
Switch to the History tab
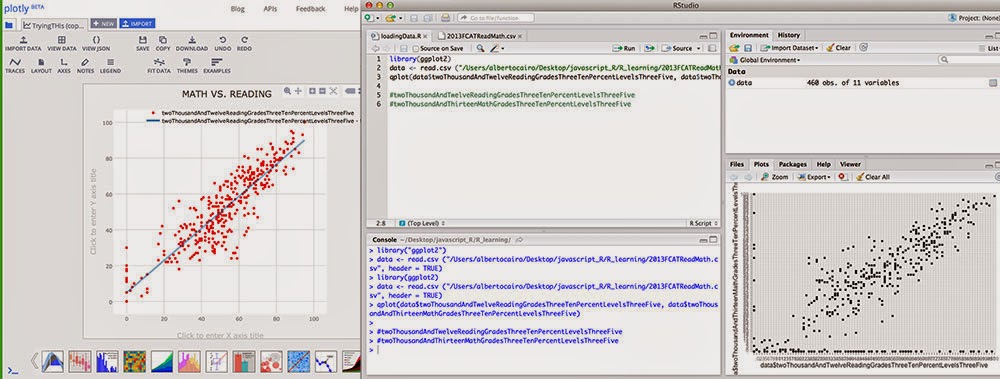pyautogui.click(x=789, y=36)
